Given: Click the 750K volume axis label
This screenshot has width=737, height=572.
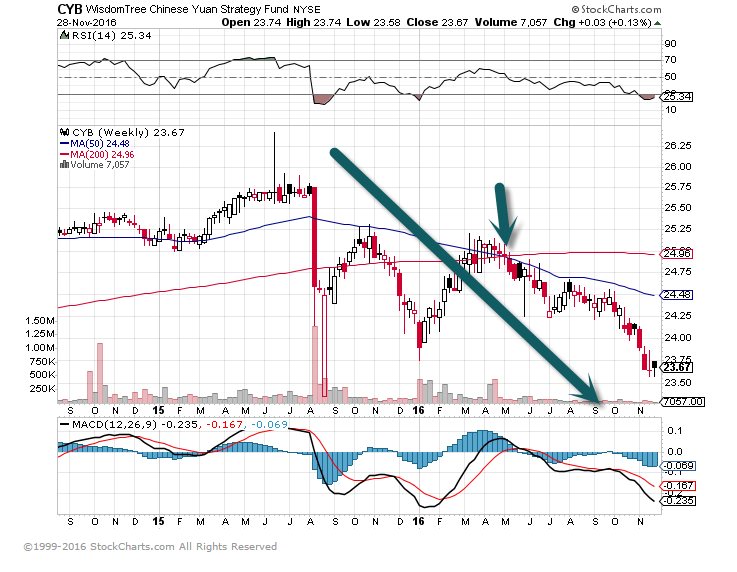Looking at the screenshot, I should click(42, 361).
